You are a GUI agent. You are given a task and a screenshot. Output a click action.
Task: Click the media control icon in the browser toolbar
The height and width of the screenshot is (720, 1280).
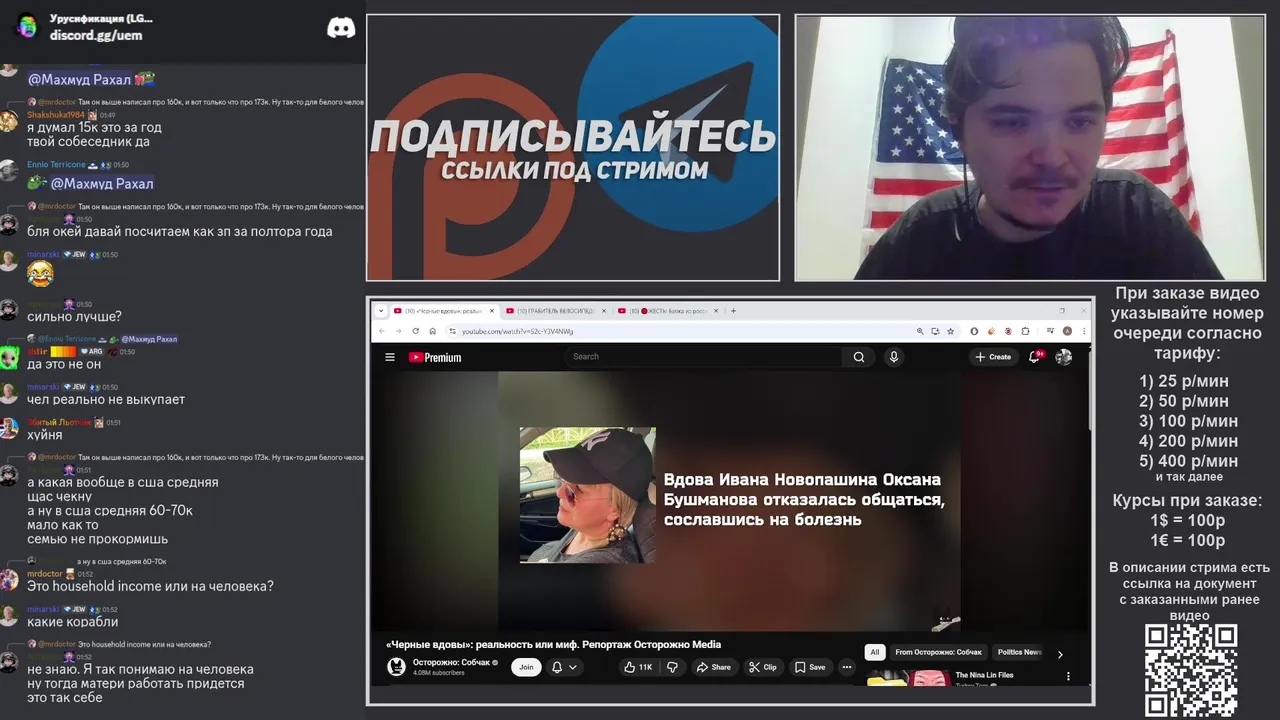[1050, 331]
